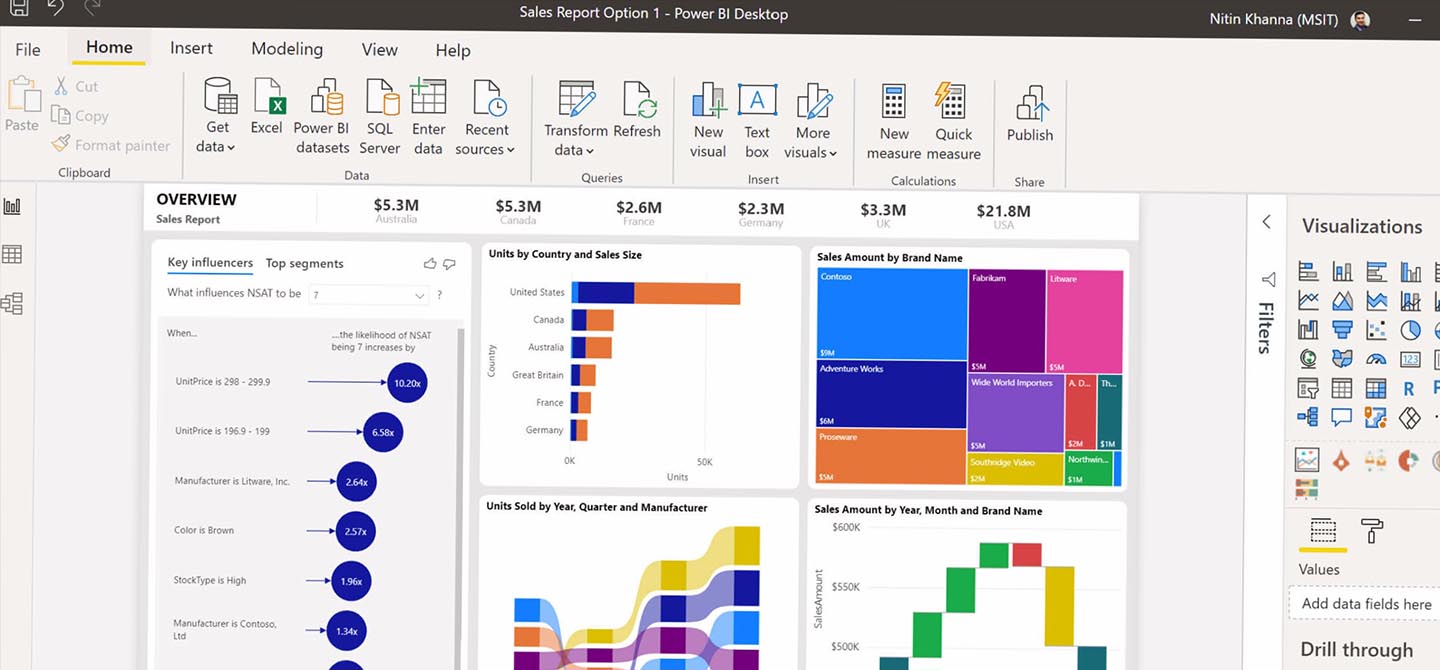
Task: Select the Key influencers tab
Action: tap(210, 262)
